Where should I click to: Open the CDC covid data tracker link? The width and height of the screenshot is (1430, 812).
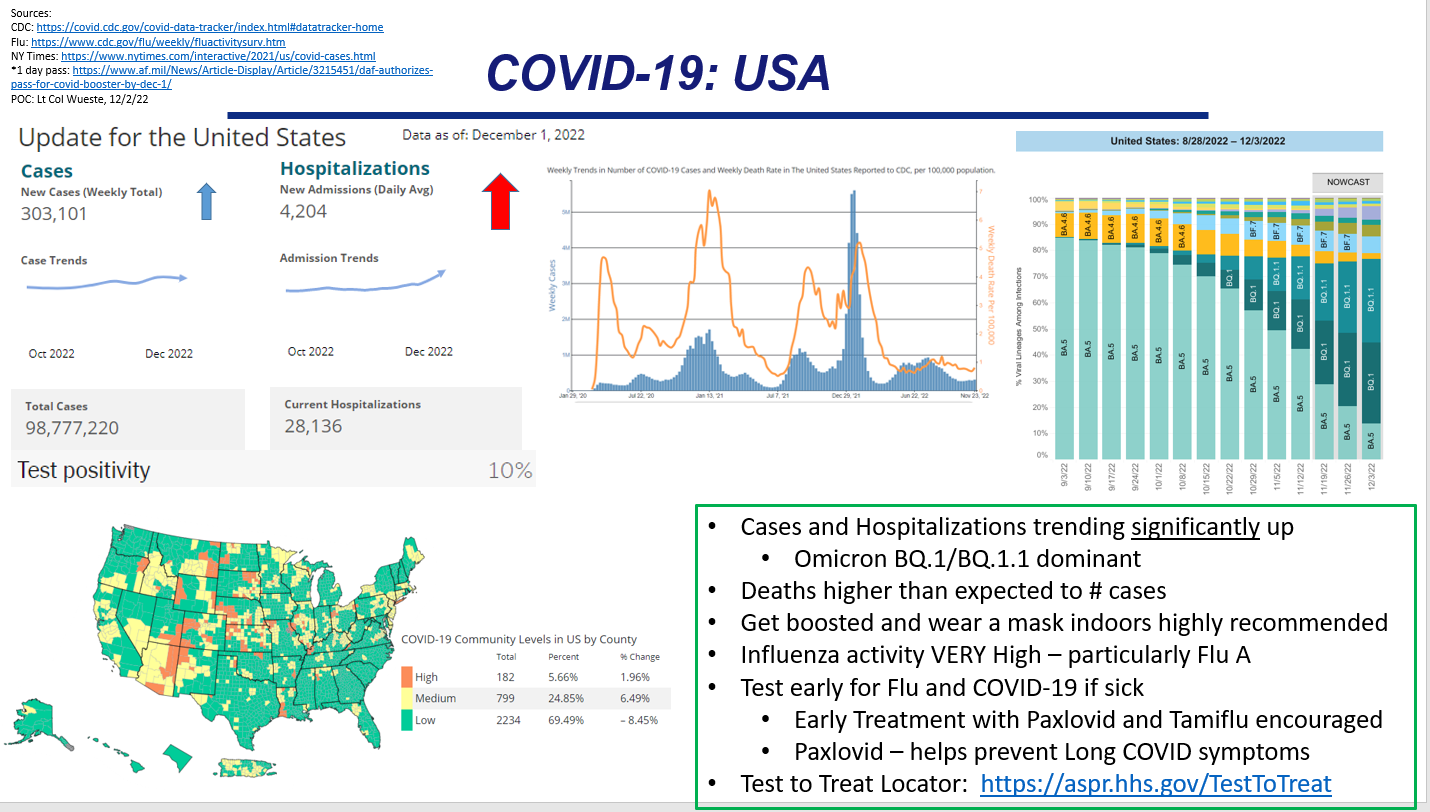click(x=209, y=28)
